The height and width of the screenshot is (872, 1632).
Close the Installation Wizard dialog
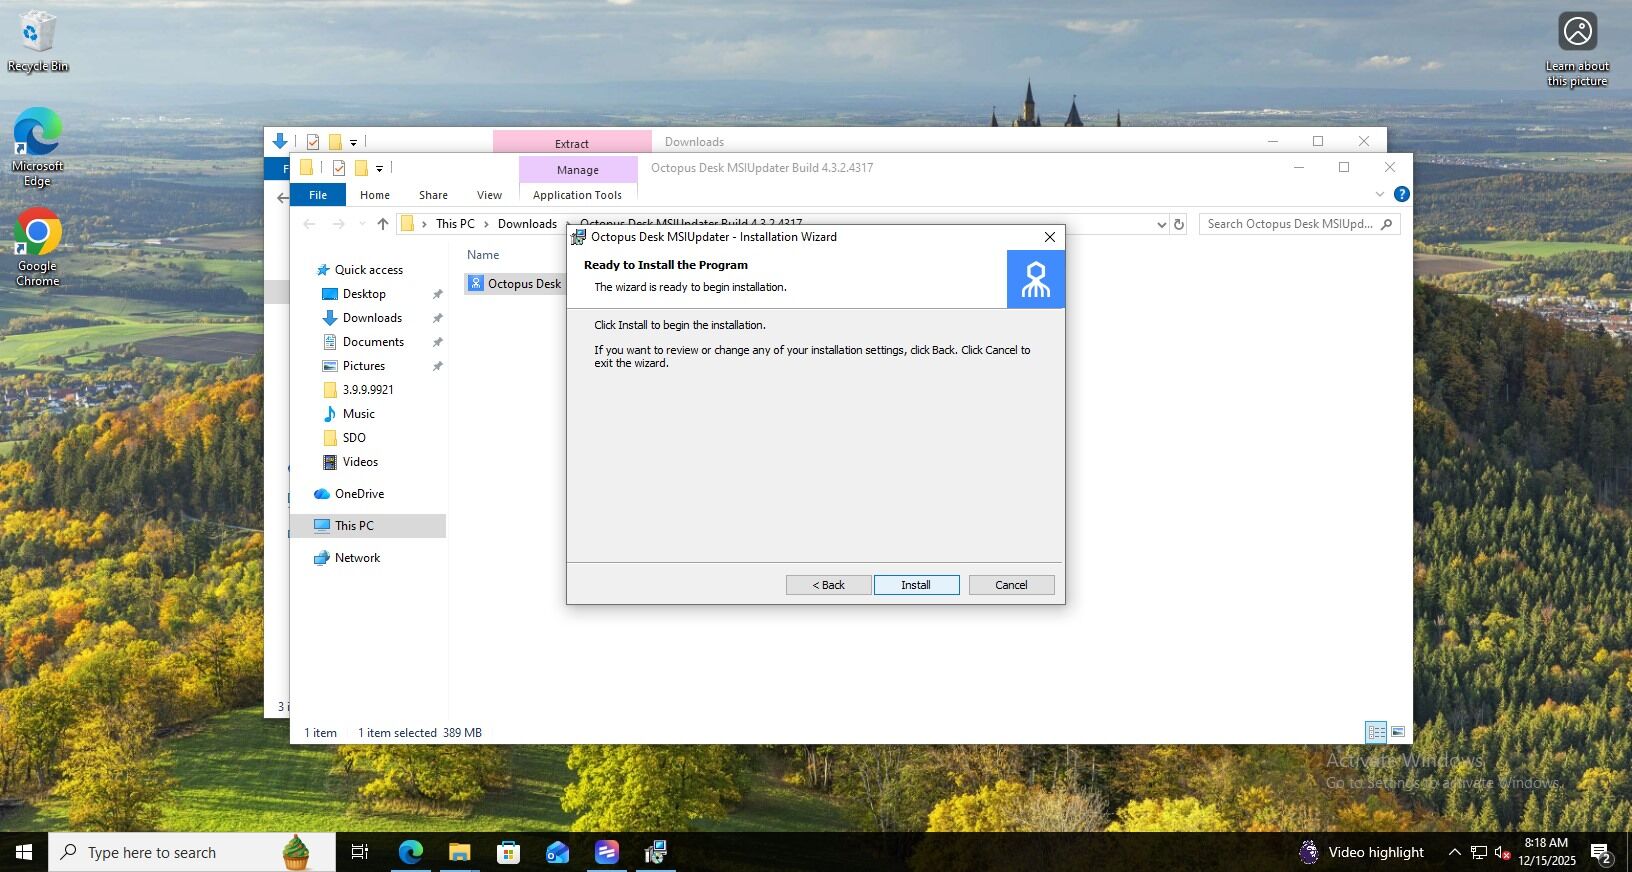point(1049,237)
